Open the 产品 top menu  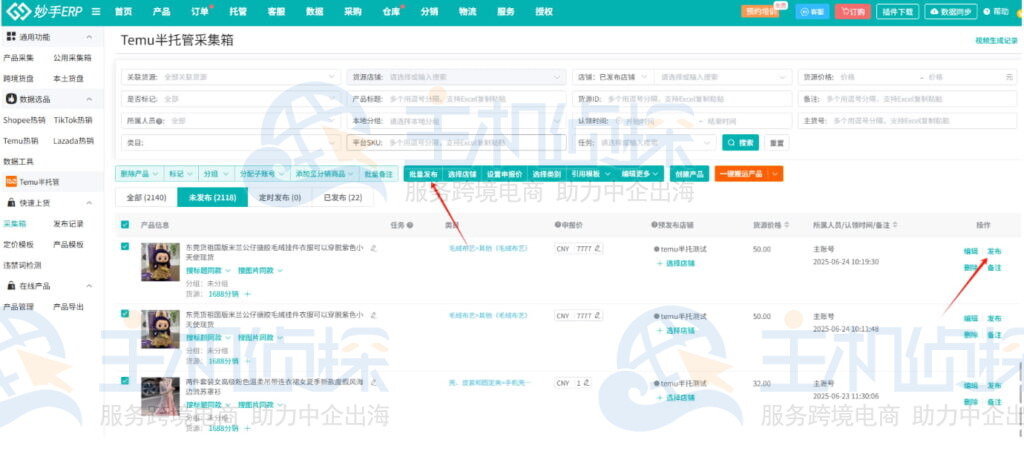161,12
